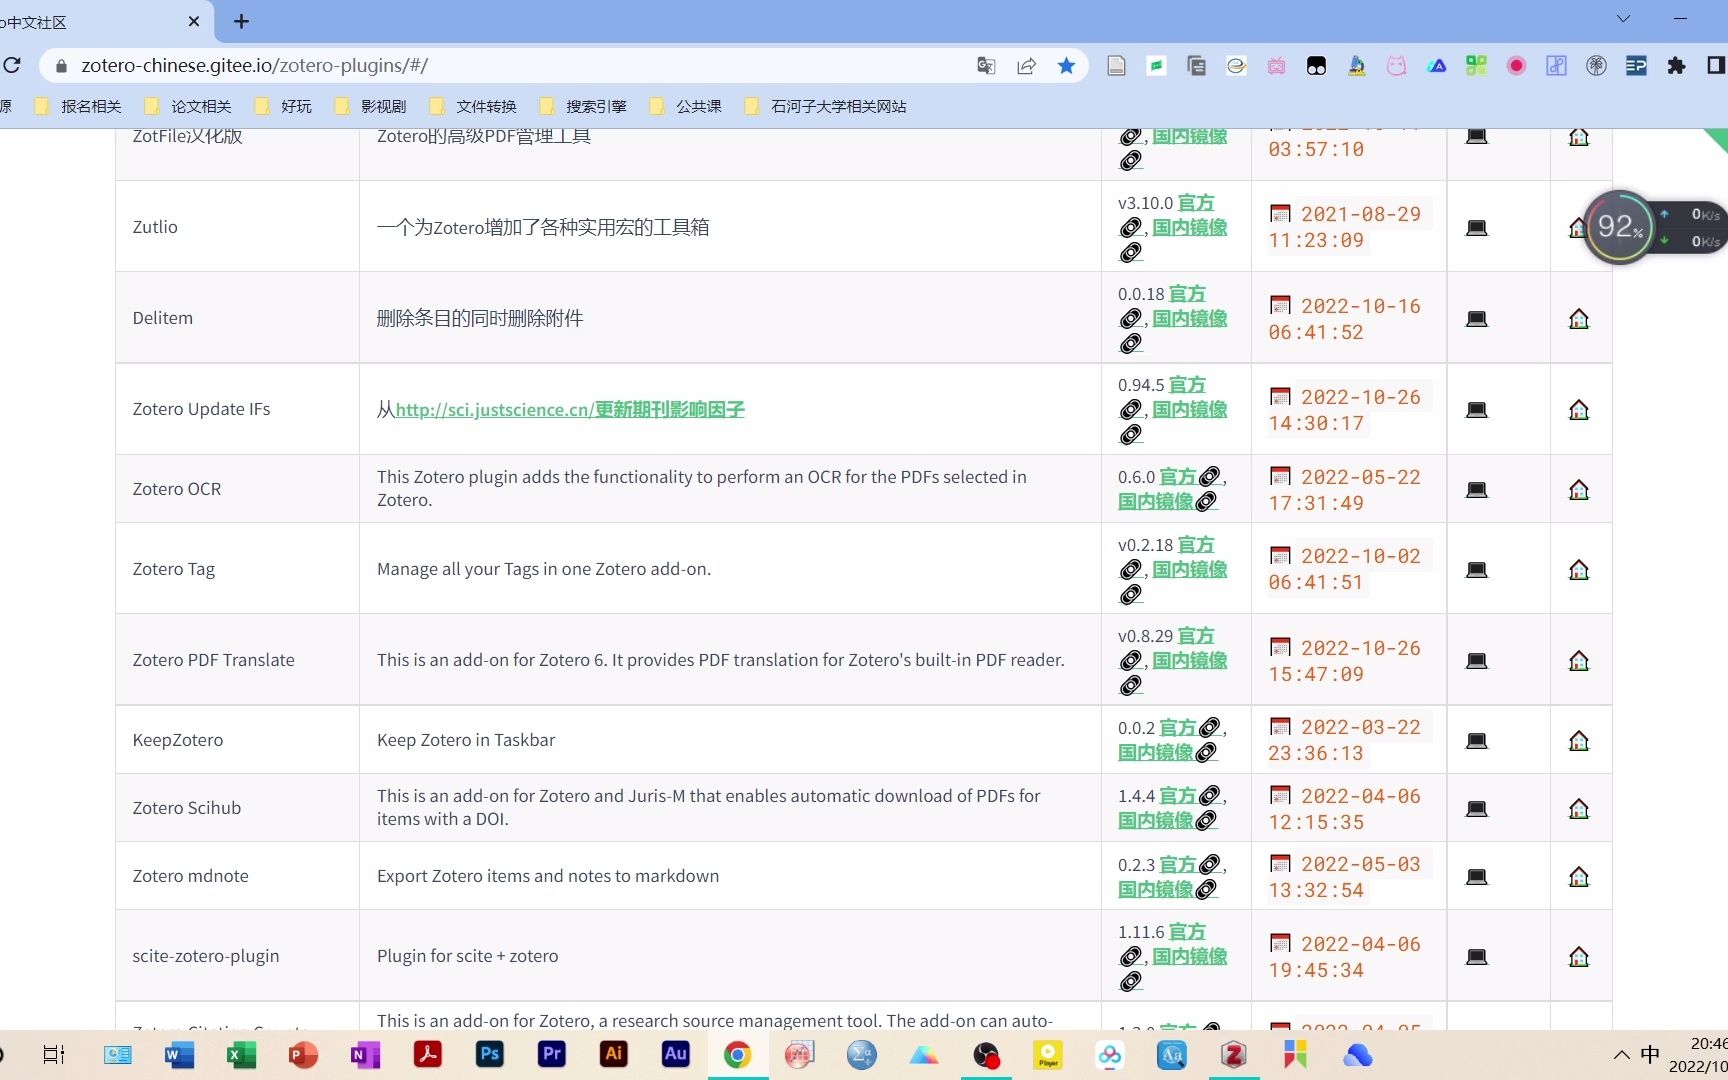Toggle the bookmark star in the address bar
This screenshot has height=1080, width=1728.
(1066, 65)
